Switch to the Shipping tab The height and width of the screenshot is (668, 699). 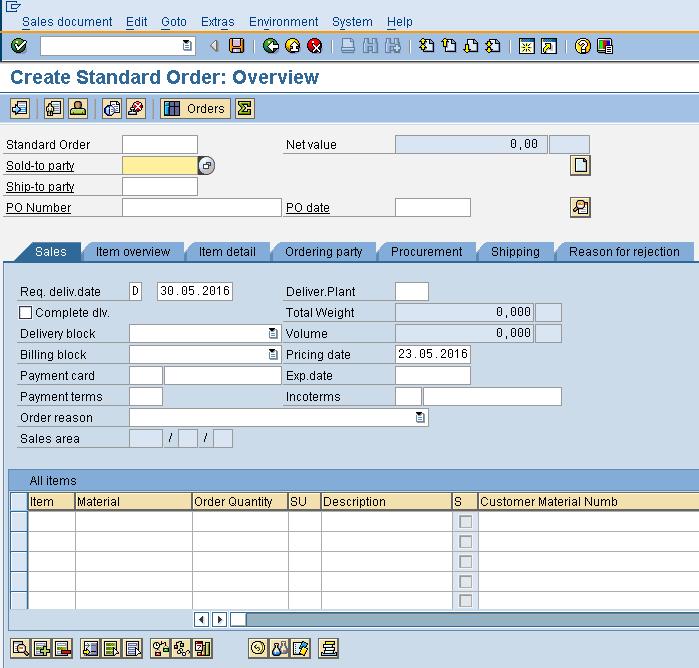515,252
